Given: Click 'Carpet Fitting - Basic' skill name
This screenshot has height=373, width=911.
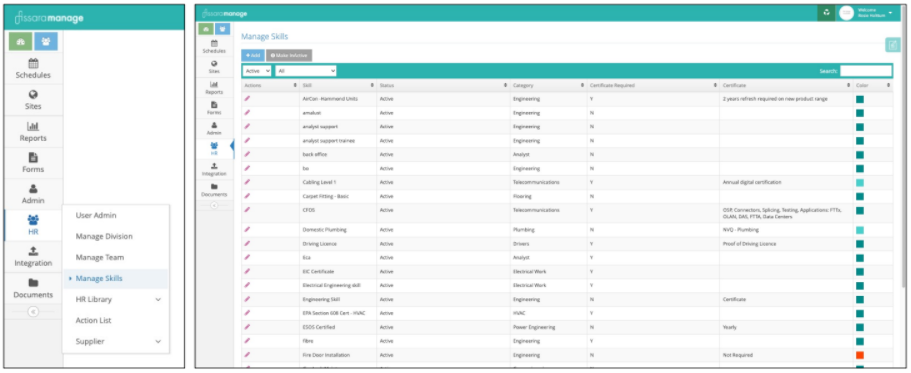Looking at the screenshot, I should 325,196.
